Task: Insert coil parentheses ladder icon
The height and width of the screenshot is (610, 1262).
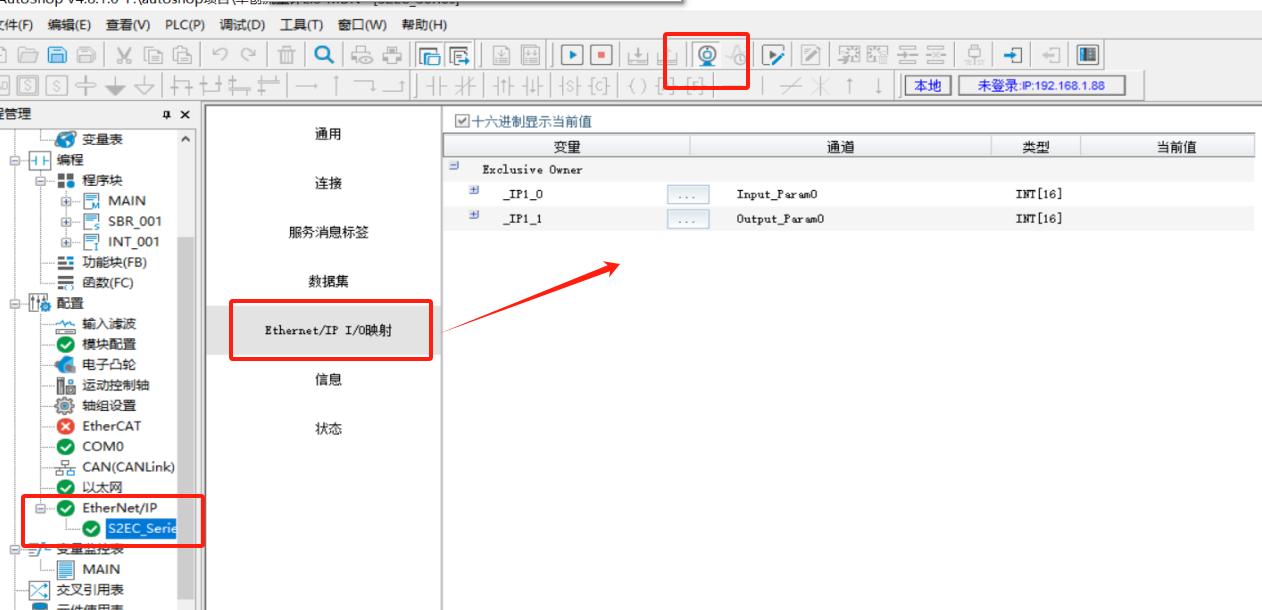Action: point(637,86)
